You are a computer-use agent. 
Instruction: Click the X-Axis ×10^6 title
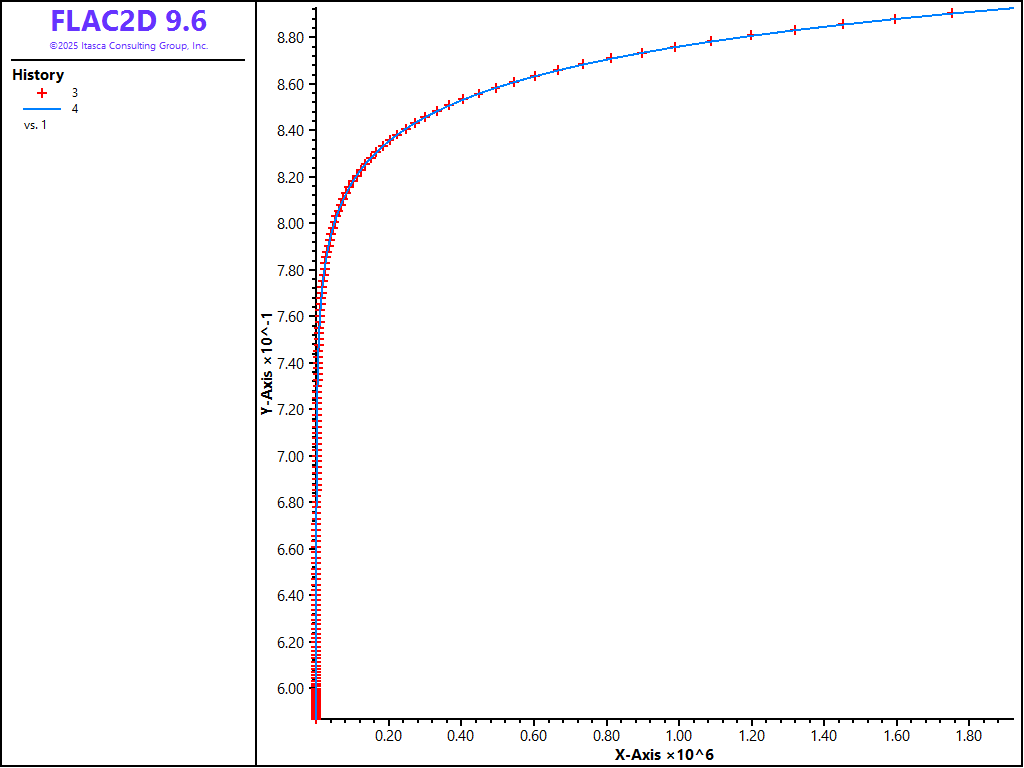click(664, 754)
